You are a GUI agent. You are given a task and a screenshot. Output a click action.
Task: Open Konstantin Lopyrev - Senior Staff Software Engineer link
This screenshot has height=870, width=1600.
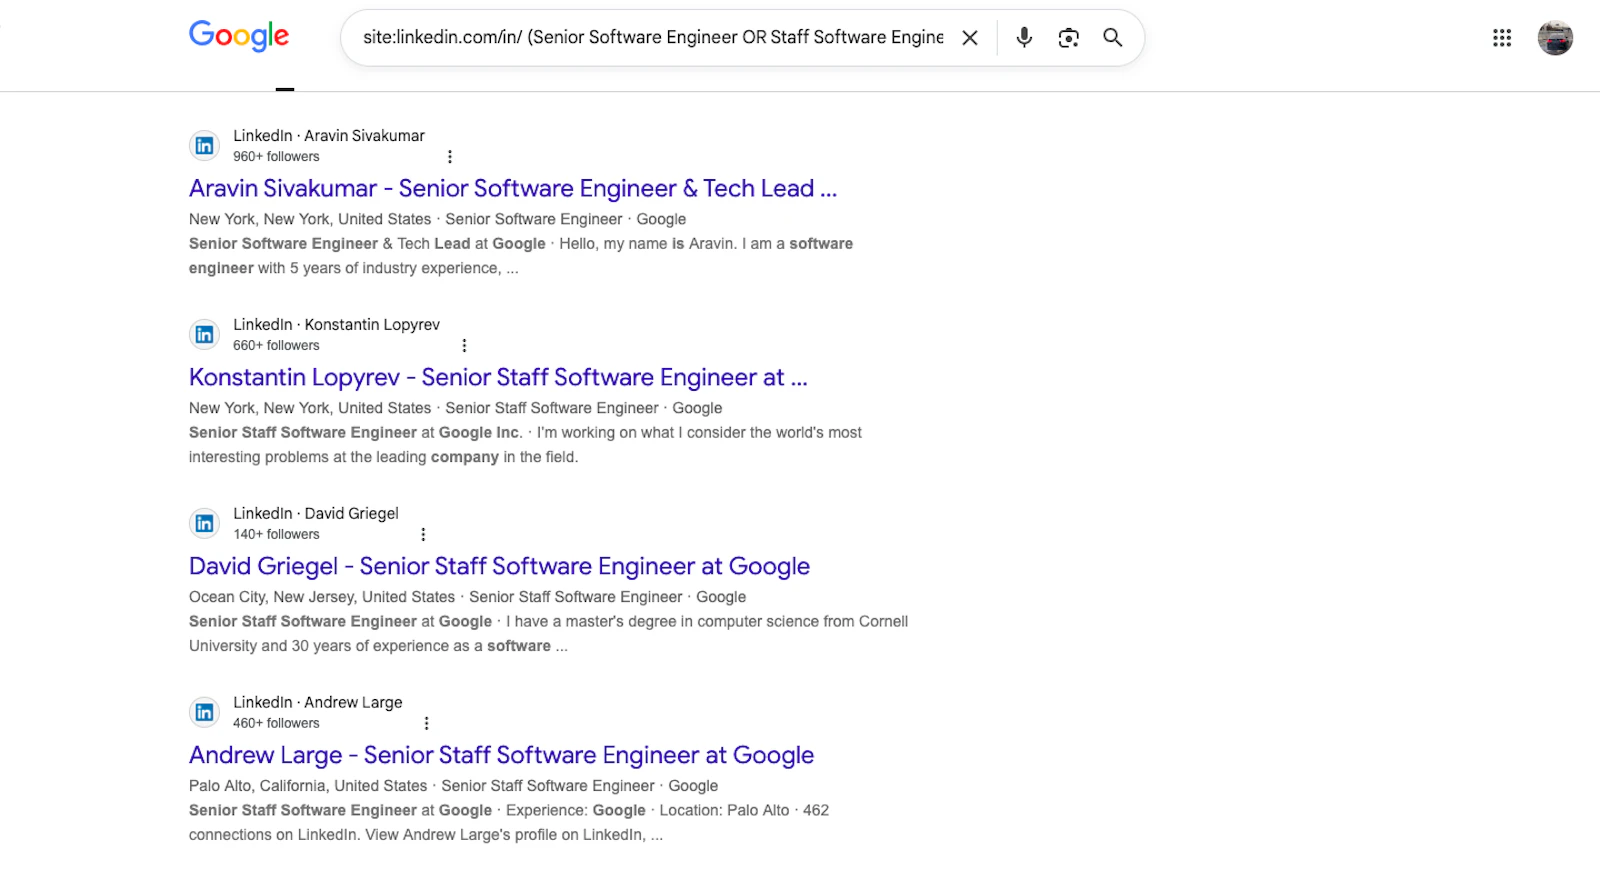tap(498, 378)
